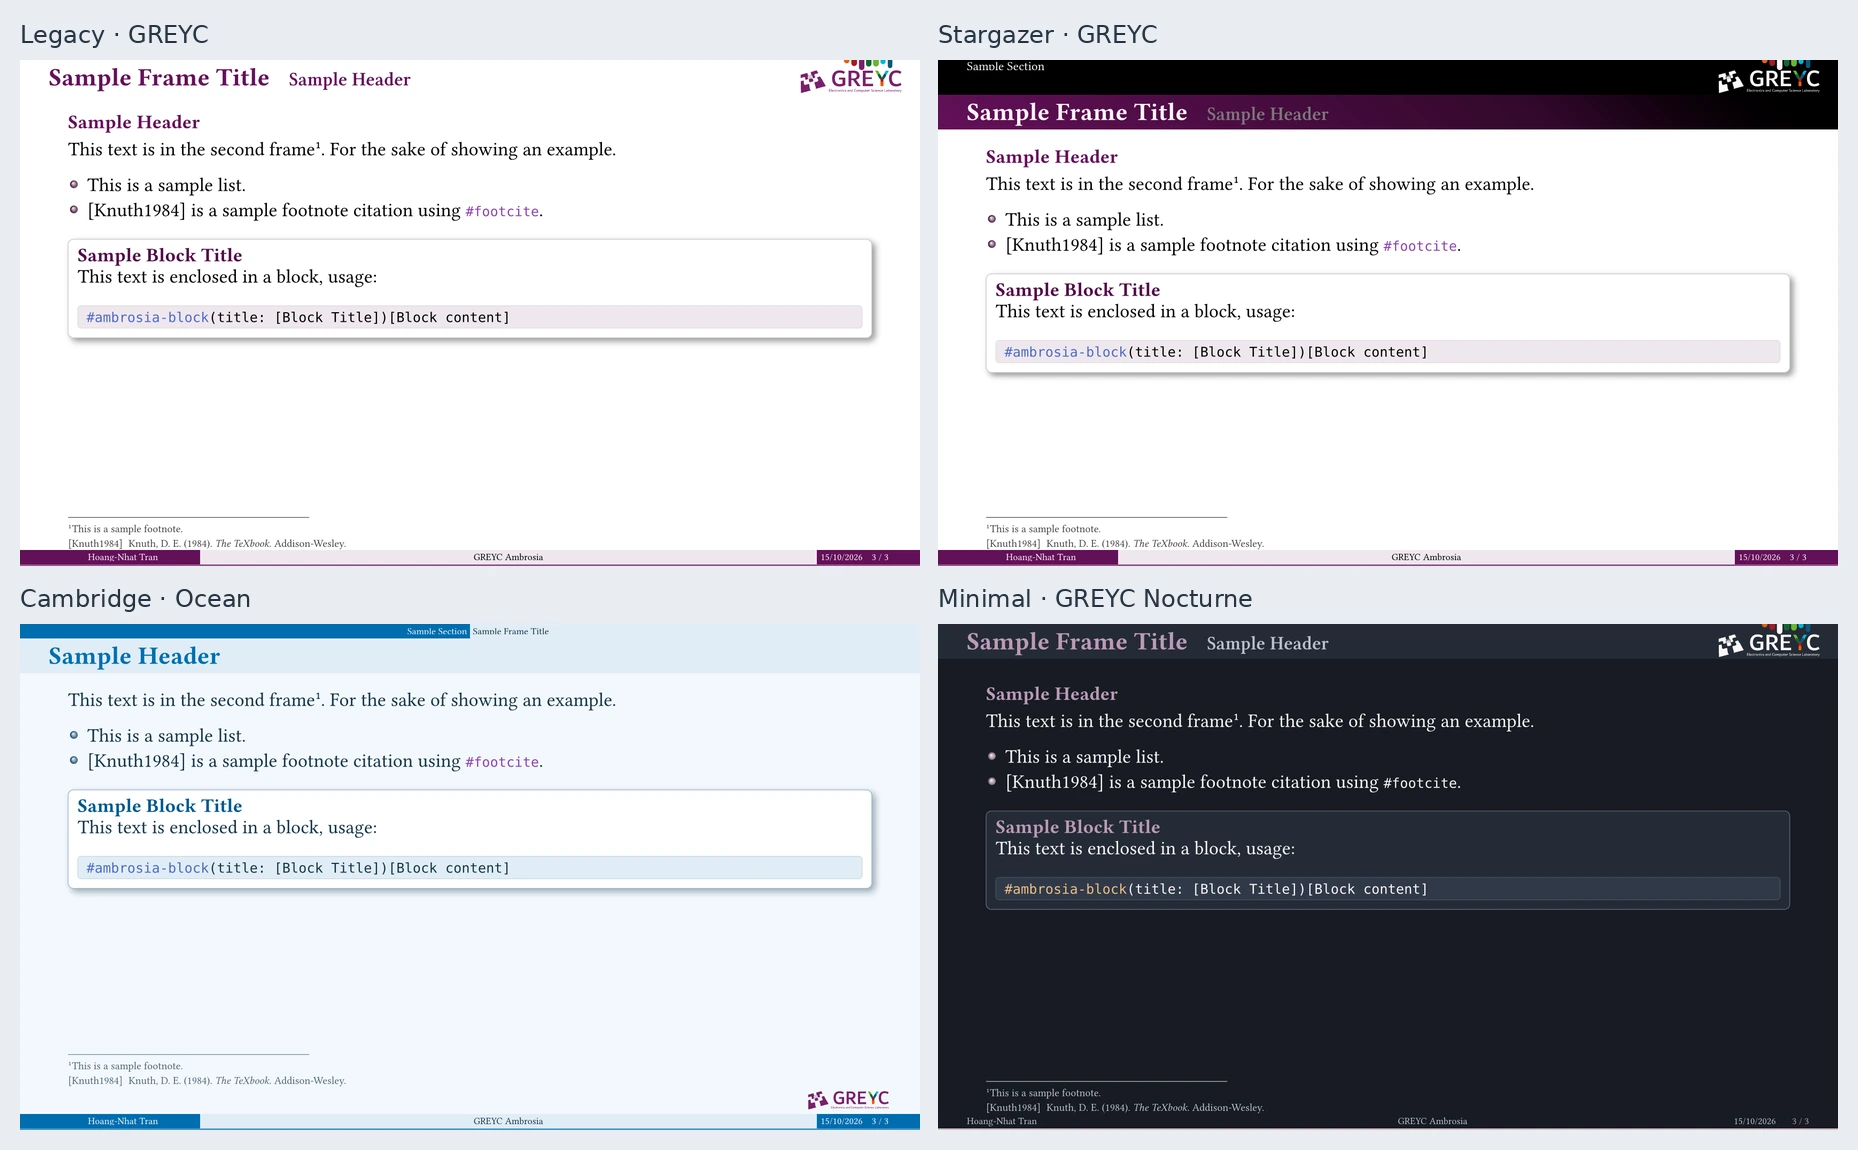
Task: Click the #footcite code in the Stargazer slide
Action: (1420, 246)
